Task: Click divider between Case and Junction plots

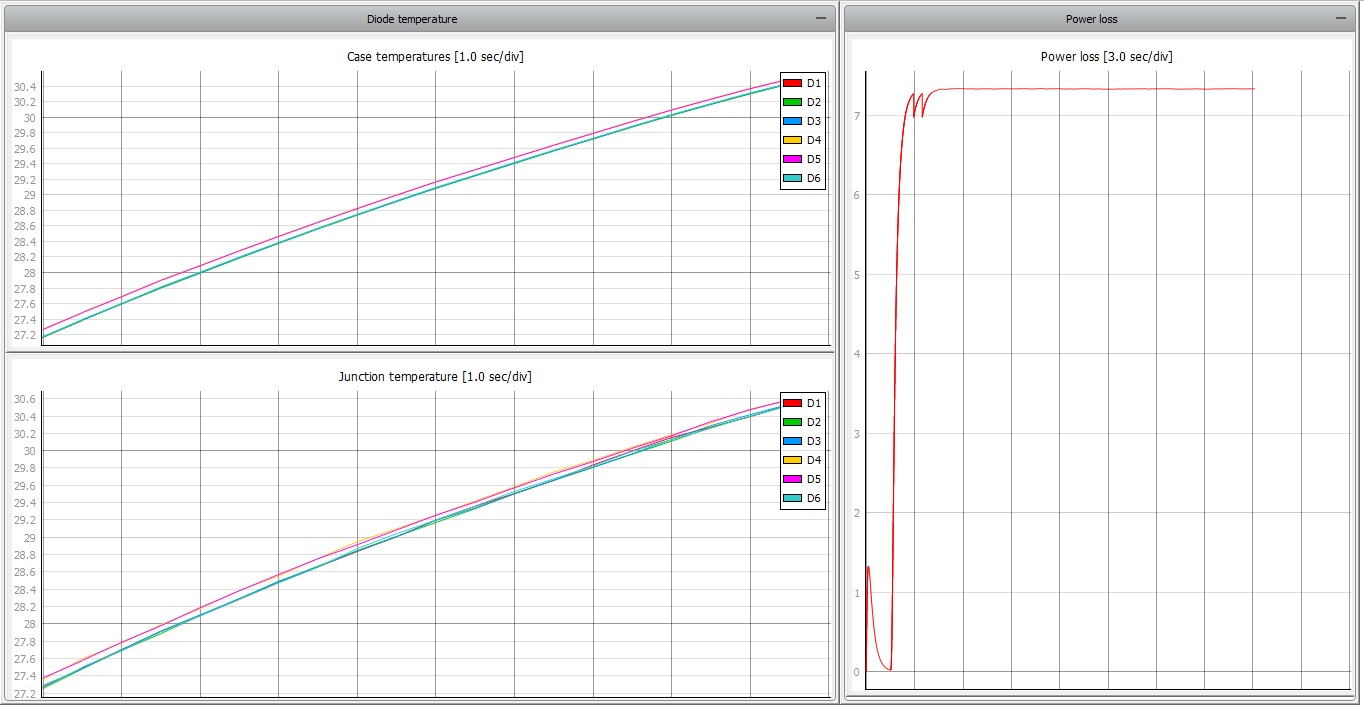Action: [x=420, y=353]
